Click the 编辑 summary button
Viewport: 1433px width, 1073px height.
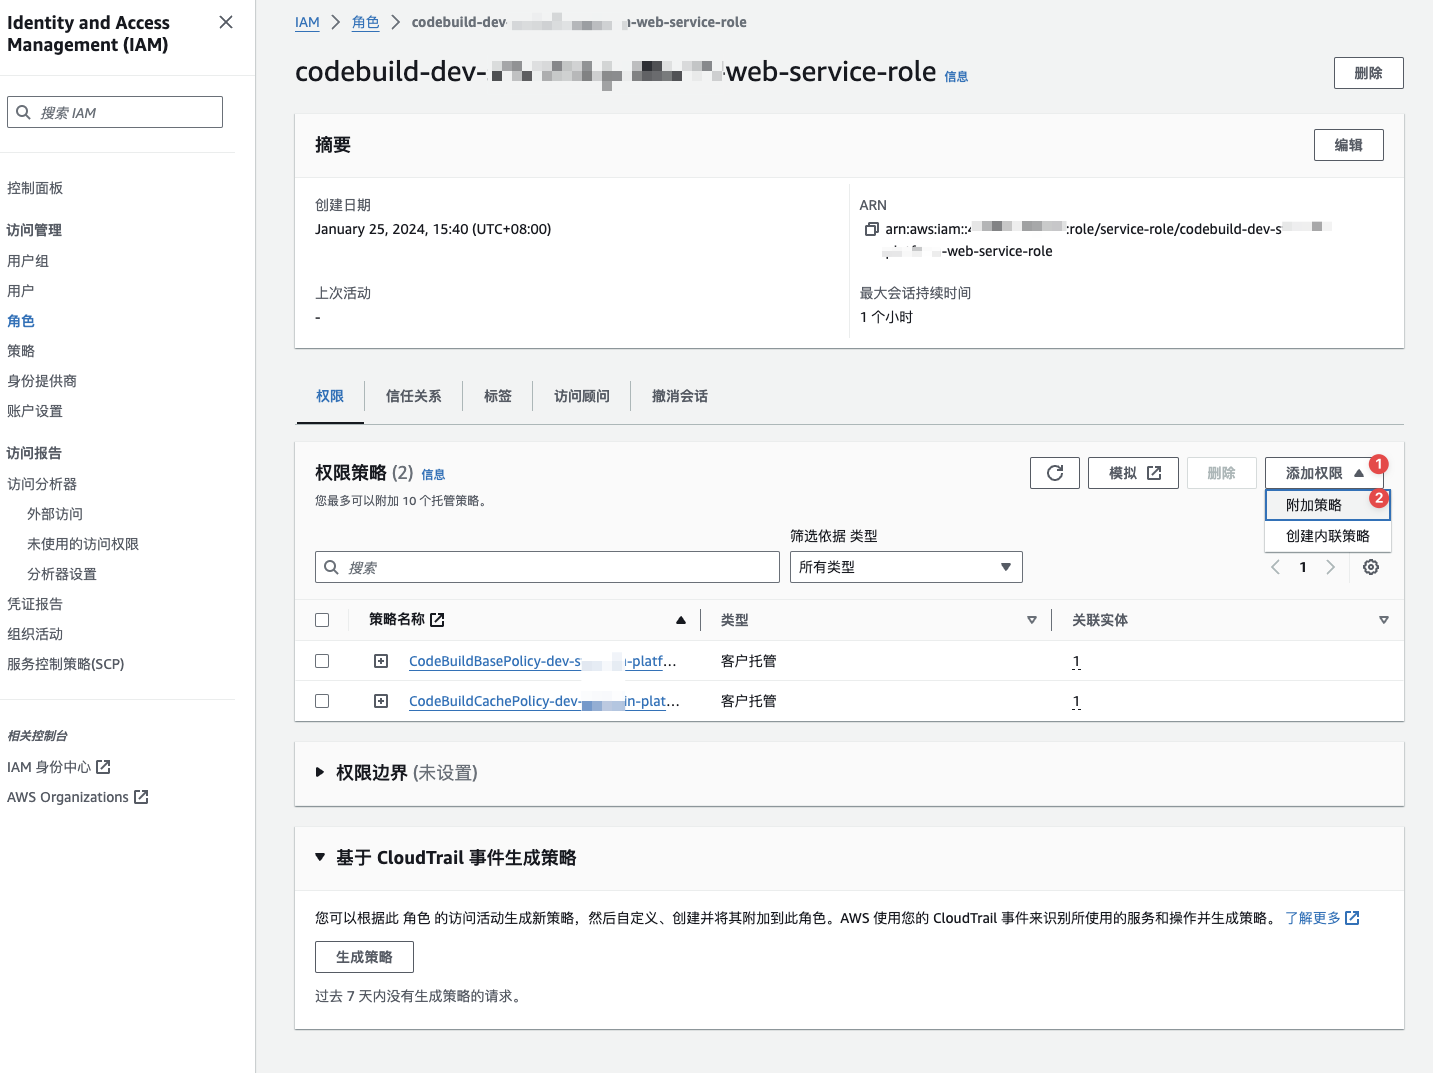(1348, 145)
